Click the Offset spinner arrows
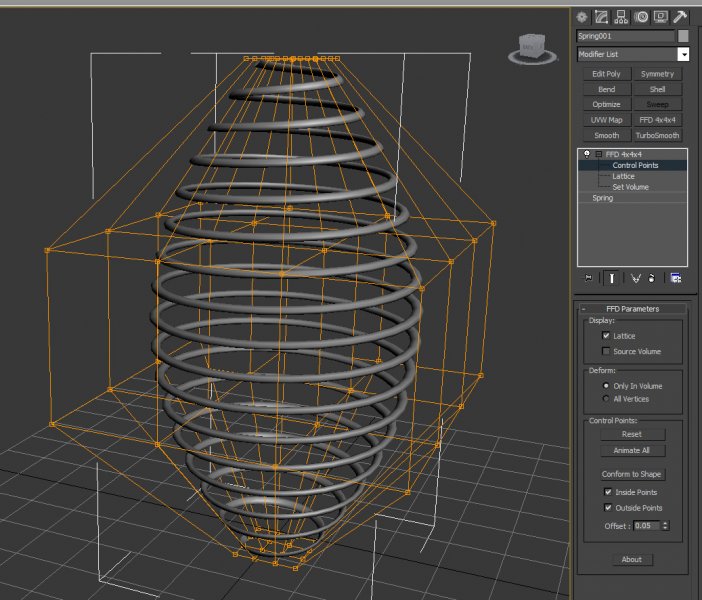This screenshot has width=702, height=600. pyautogui.click(x=665, y=526)
